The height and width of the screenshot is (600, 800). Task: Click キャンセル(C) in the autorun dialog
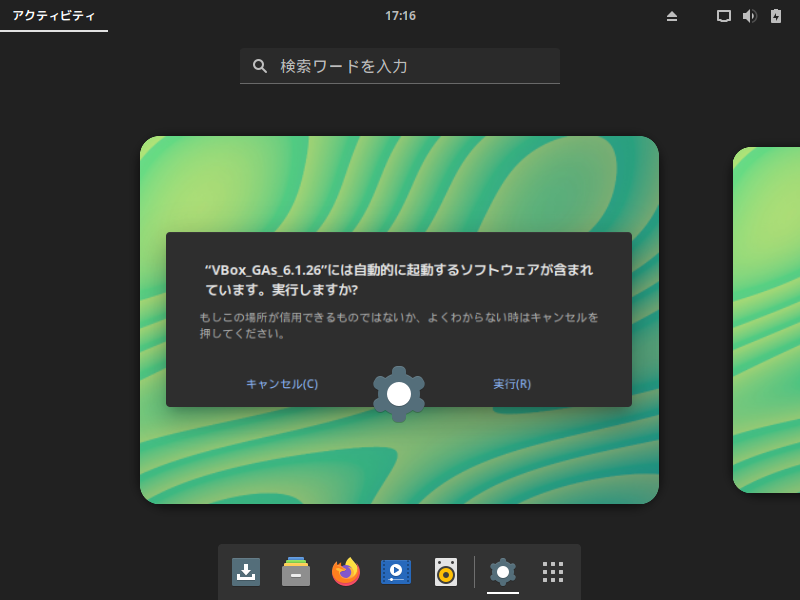point(282,384)
